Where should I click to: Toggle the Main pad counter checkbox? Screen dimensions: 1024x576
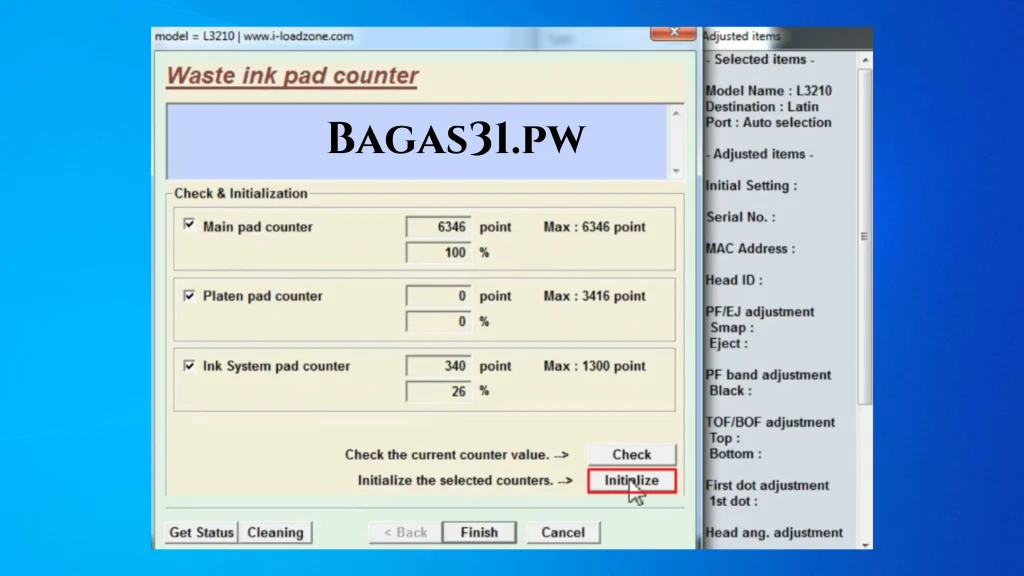point(189,225)
